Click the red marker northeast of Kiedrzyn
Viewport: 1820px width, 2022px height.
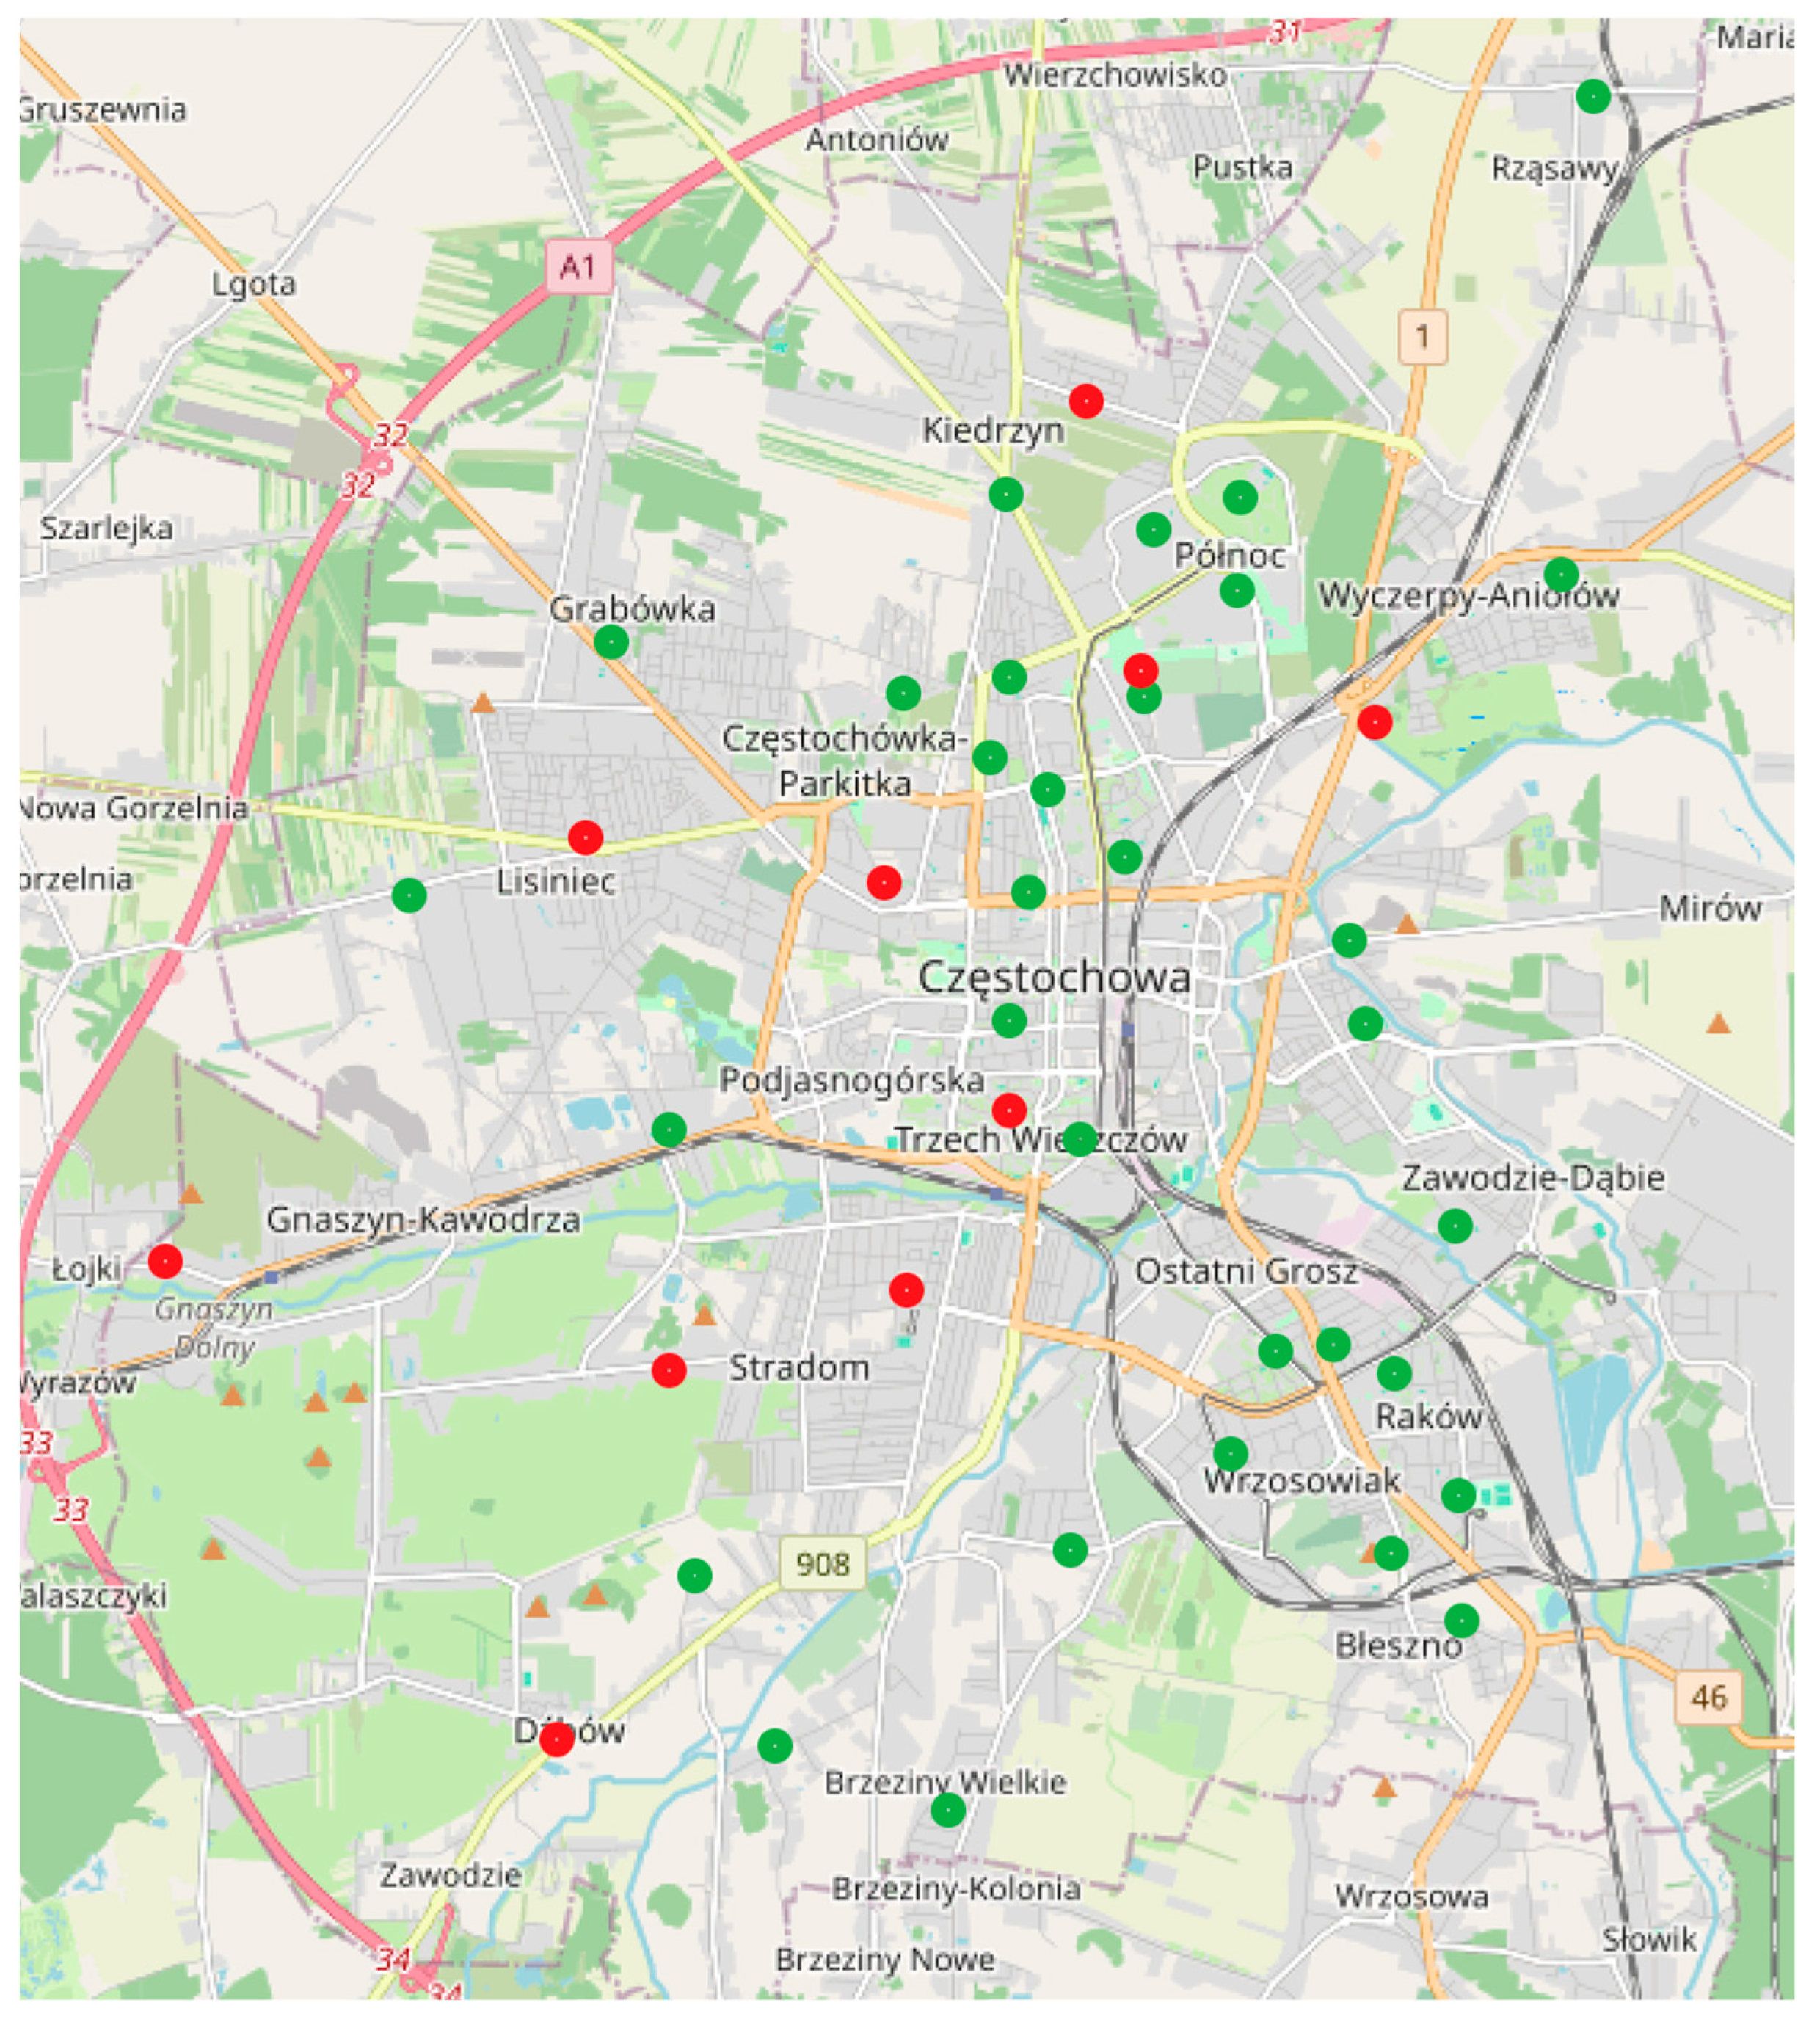pos(1086,401)
